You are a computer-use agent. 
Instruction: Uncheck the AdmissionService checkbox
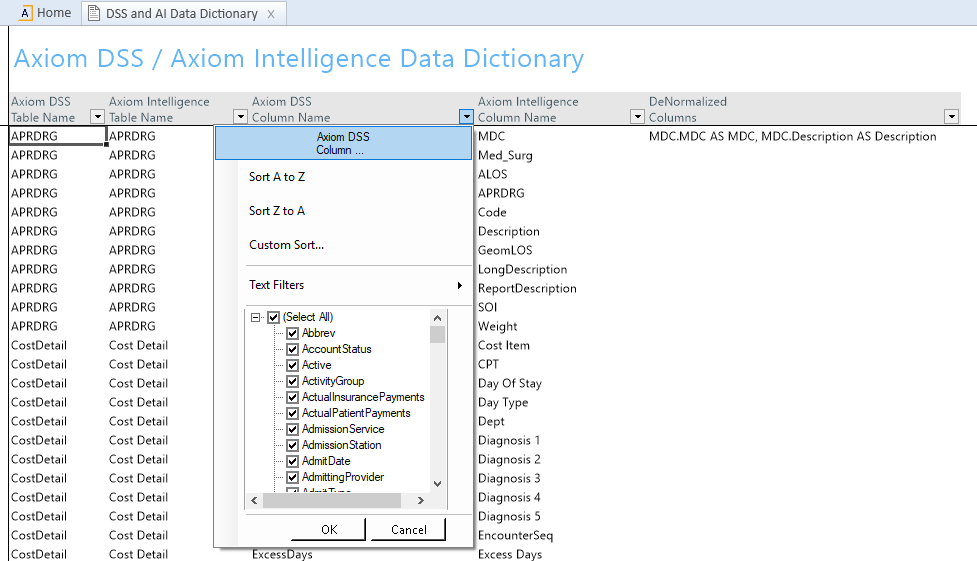292,429
